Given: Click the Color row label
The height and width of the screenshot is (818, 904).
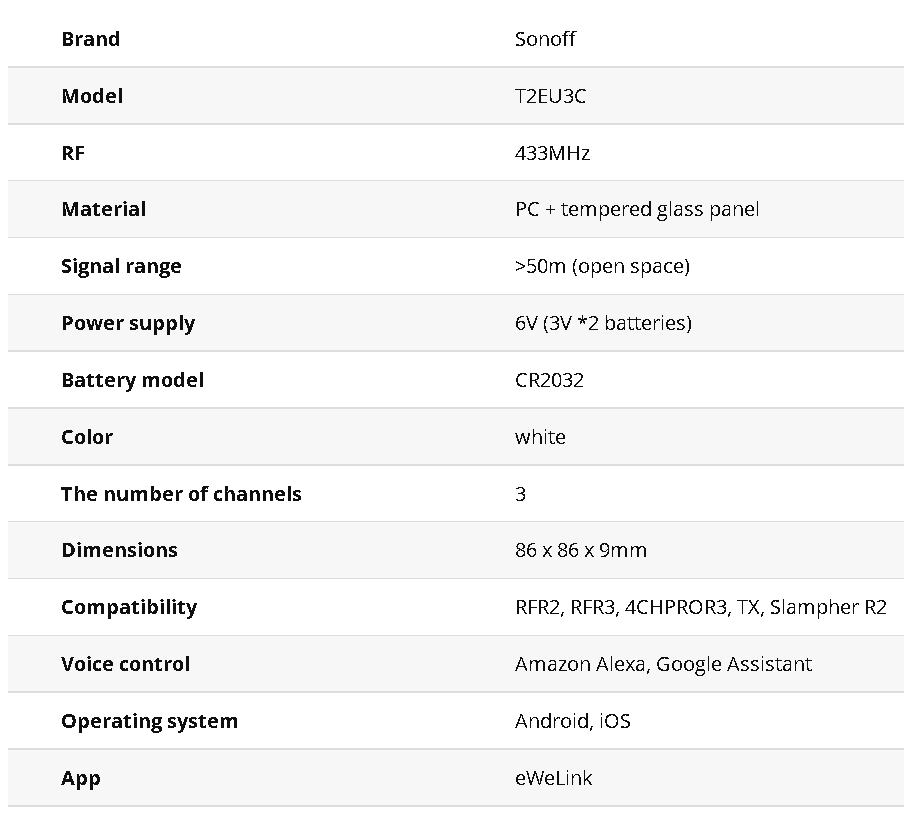Looking at the screenshot, I should 87,437.
